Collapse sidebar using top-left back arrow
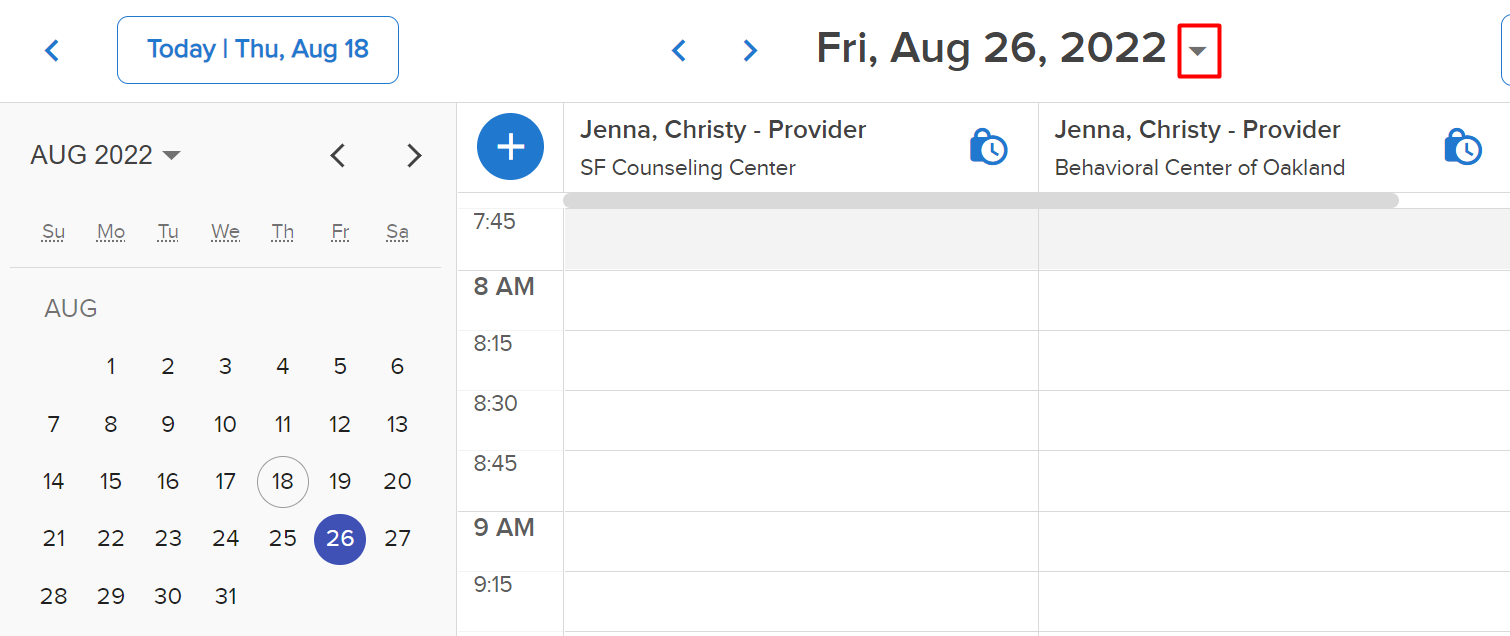 coord(52,50)
